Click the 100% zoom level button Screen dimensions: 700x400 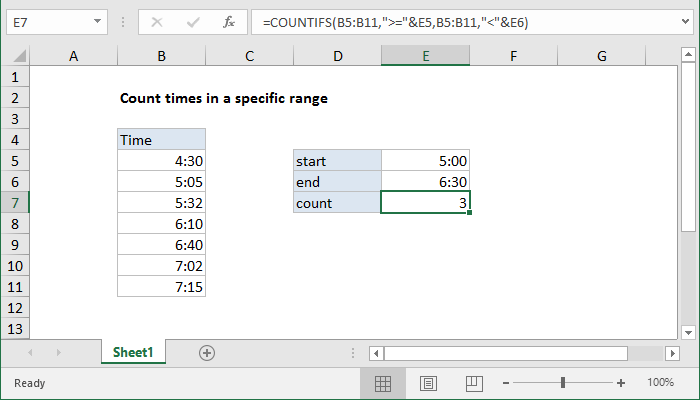click(x=660, y=383)
